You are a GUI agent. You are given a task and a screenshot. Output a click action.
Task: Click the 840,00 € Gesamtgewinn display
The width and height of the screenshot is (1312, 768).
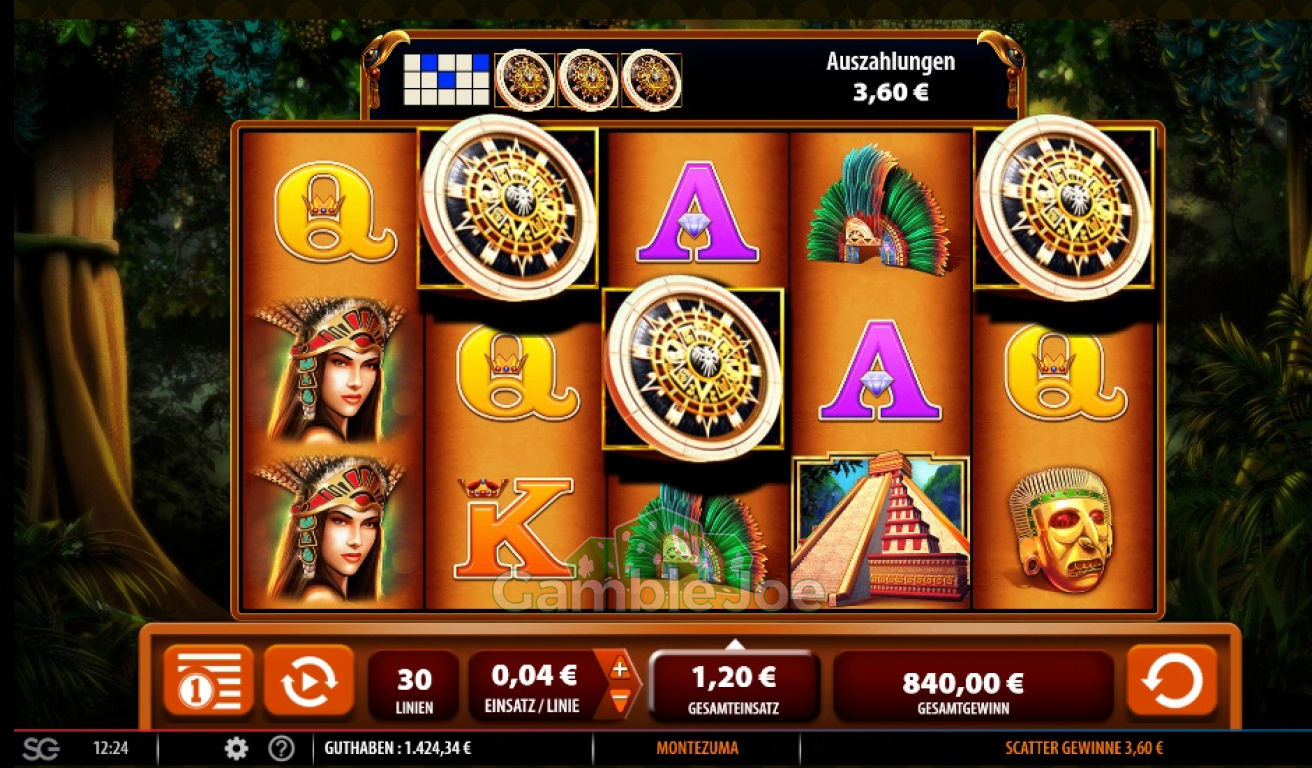pos(963,687)
